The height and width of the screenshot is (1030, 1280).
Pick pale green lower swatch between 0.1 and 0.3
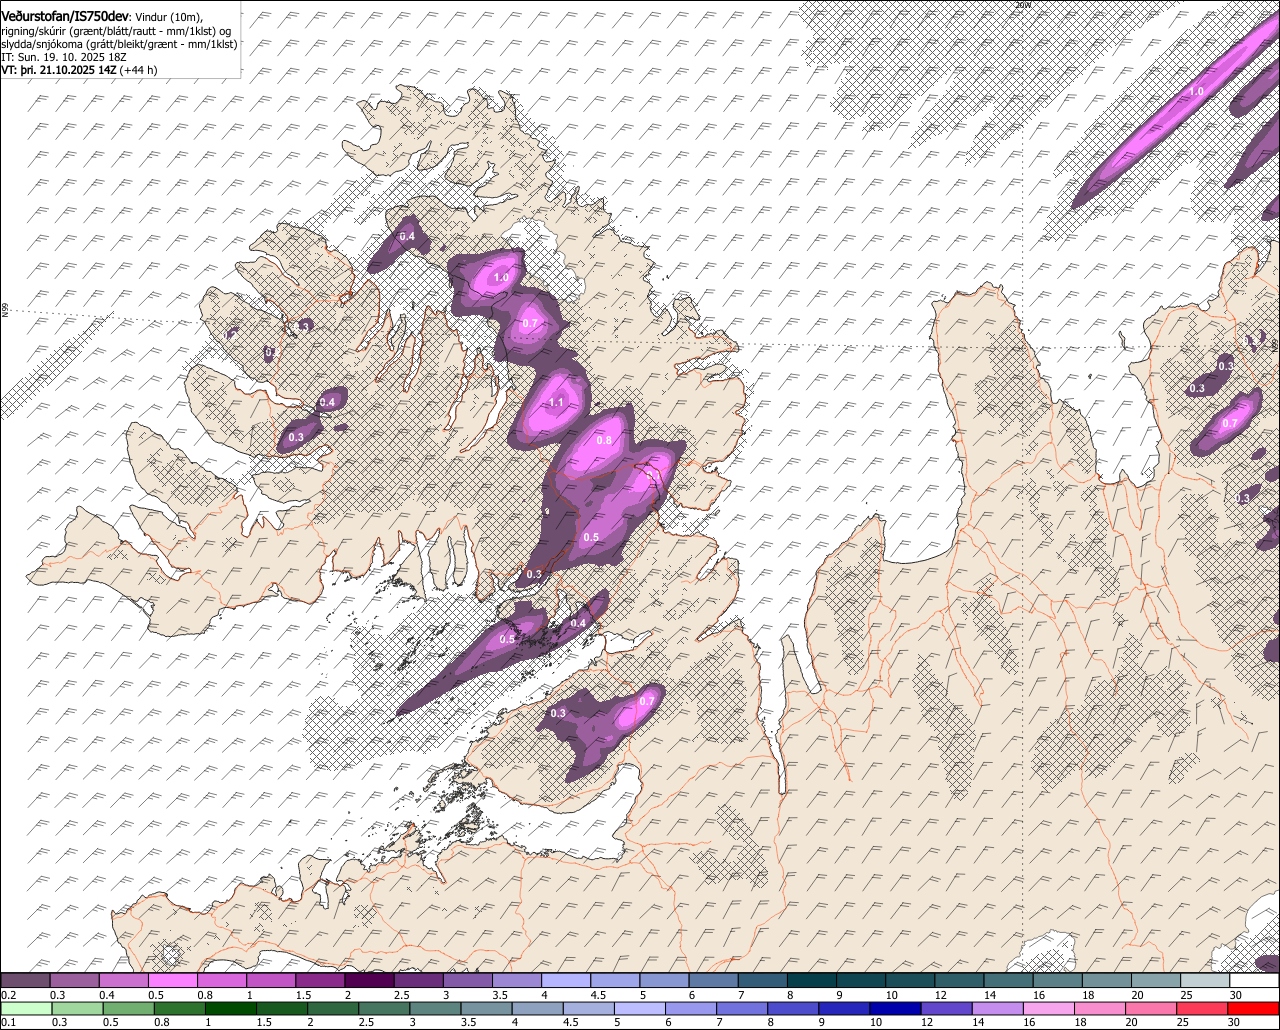pos(25,1008)
